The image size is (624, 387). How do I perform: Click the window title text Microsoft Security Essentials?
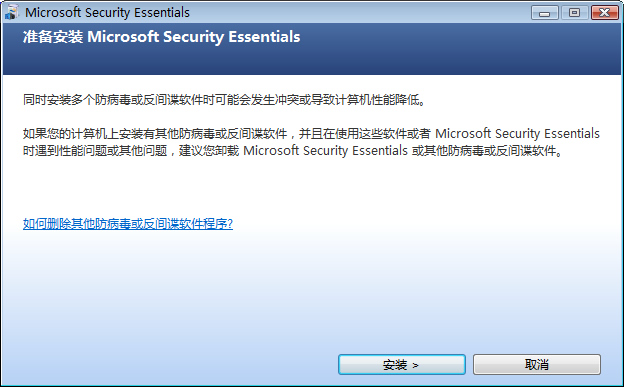pos(107,12)
